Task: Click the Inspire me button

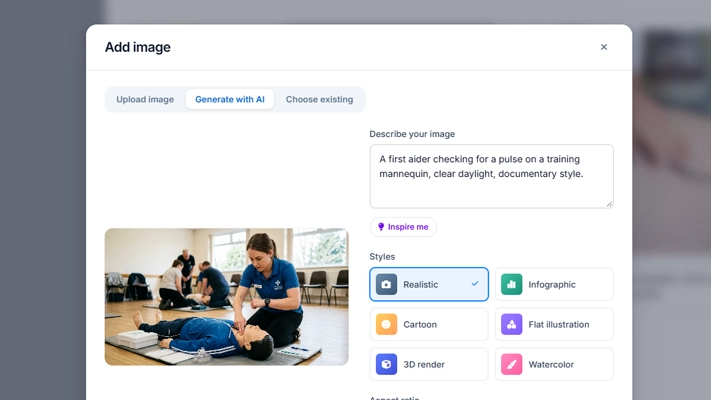Action: point(403,227)
